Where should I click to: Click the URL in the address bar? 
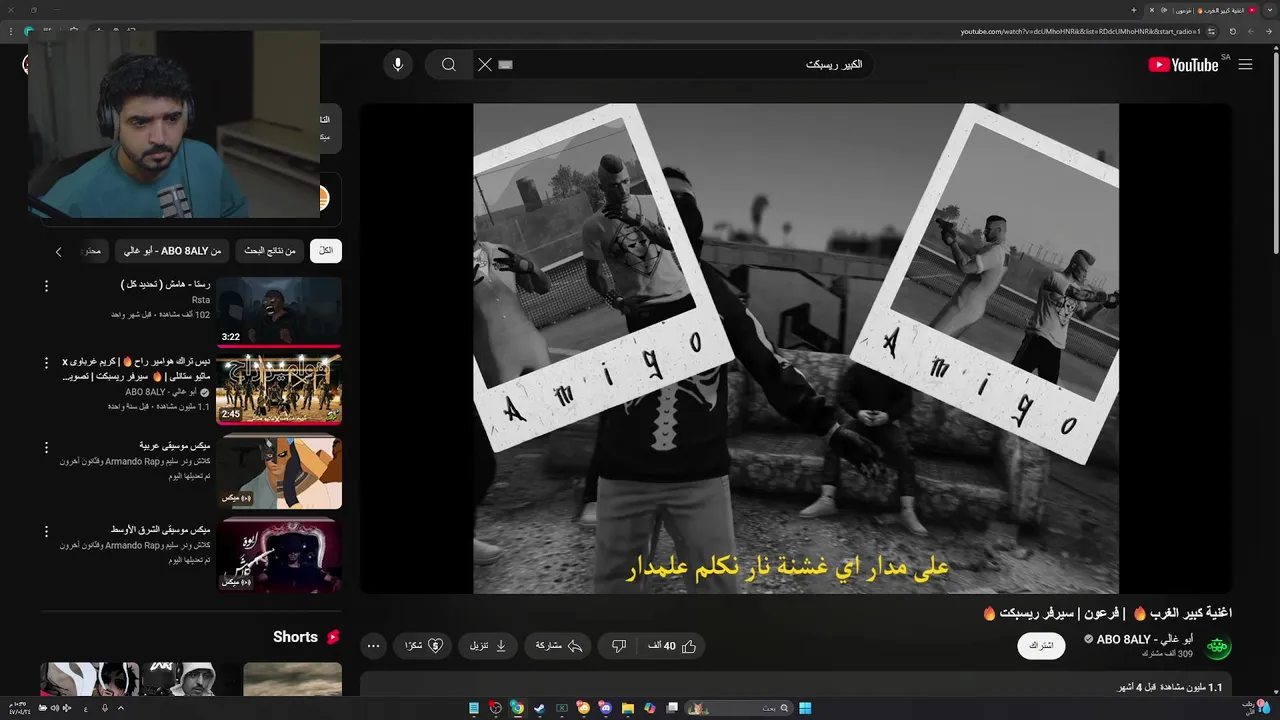pyautogui.click(x=1080, y=32)
